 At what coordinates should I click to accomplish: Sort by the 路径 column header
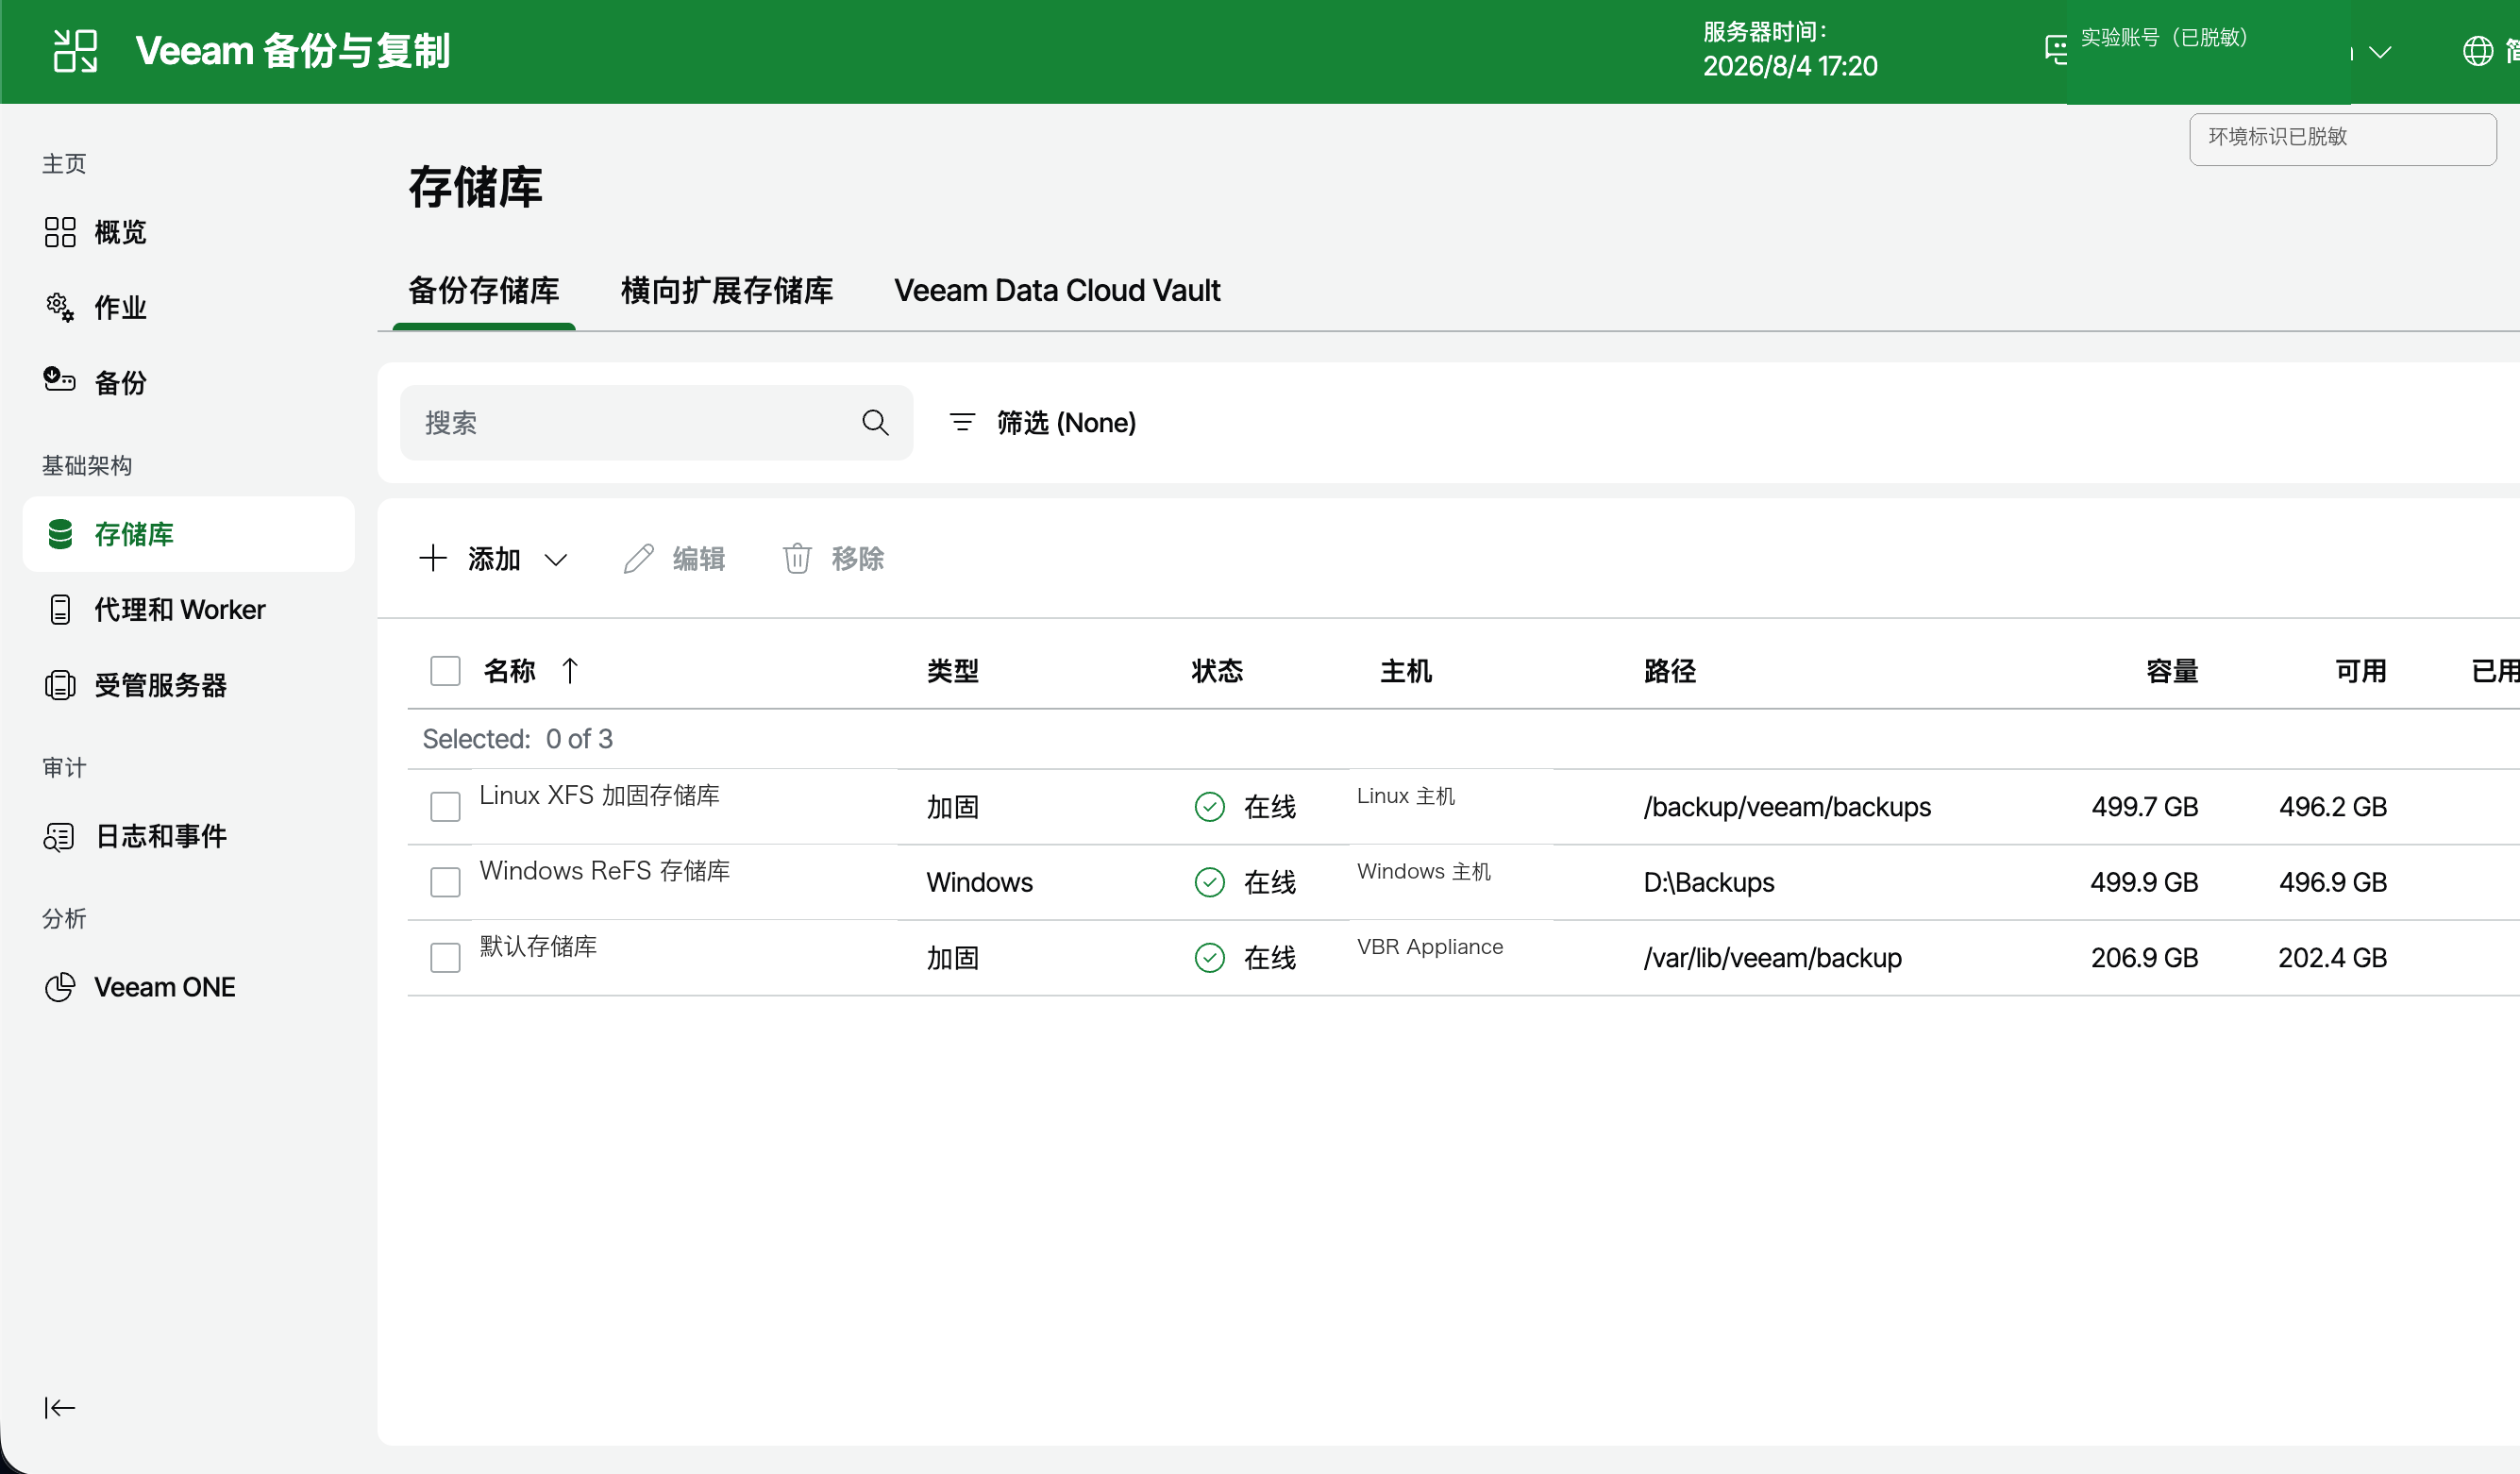pos(1670,671)
